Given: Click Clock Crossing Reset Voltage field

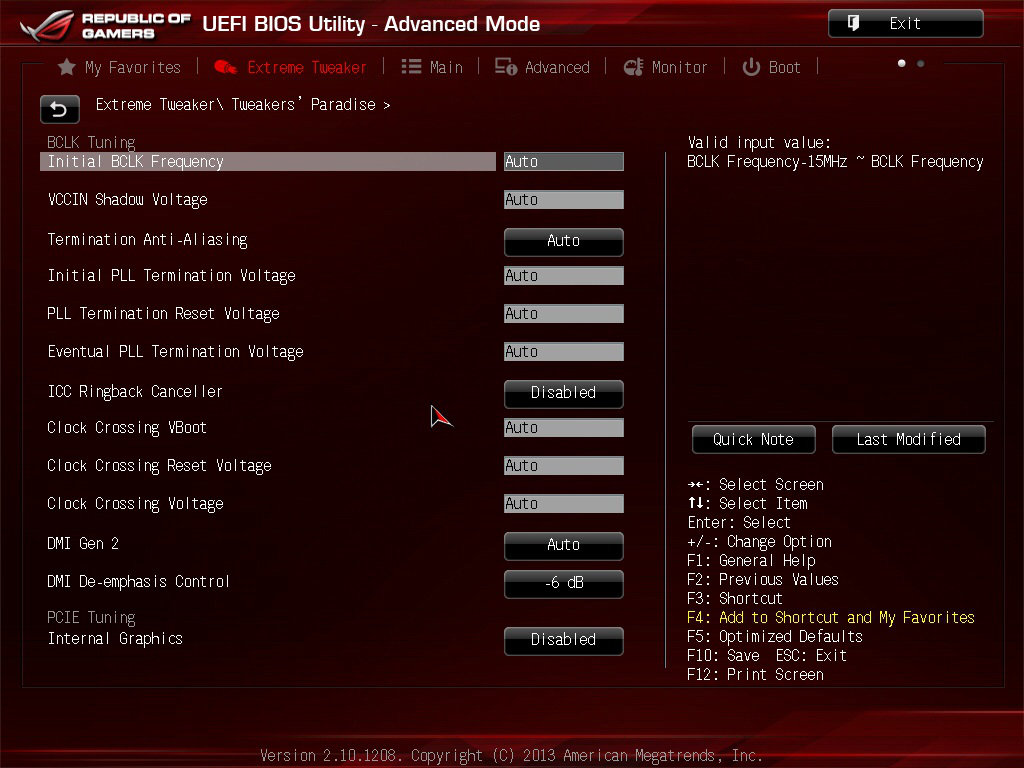Looking at the screenshot, I should pyautogui.click(x=564, y=466).
